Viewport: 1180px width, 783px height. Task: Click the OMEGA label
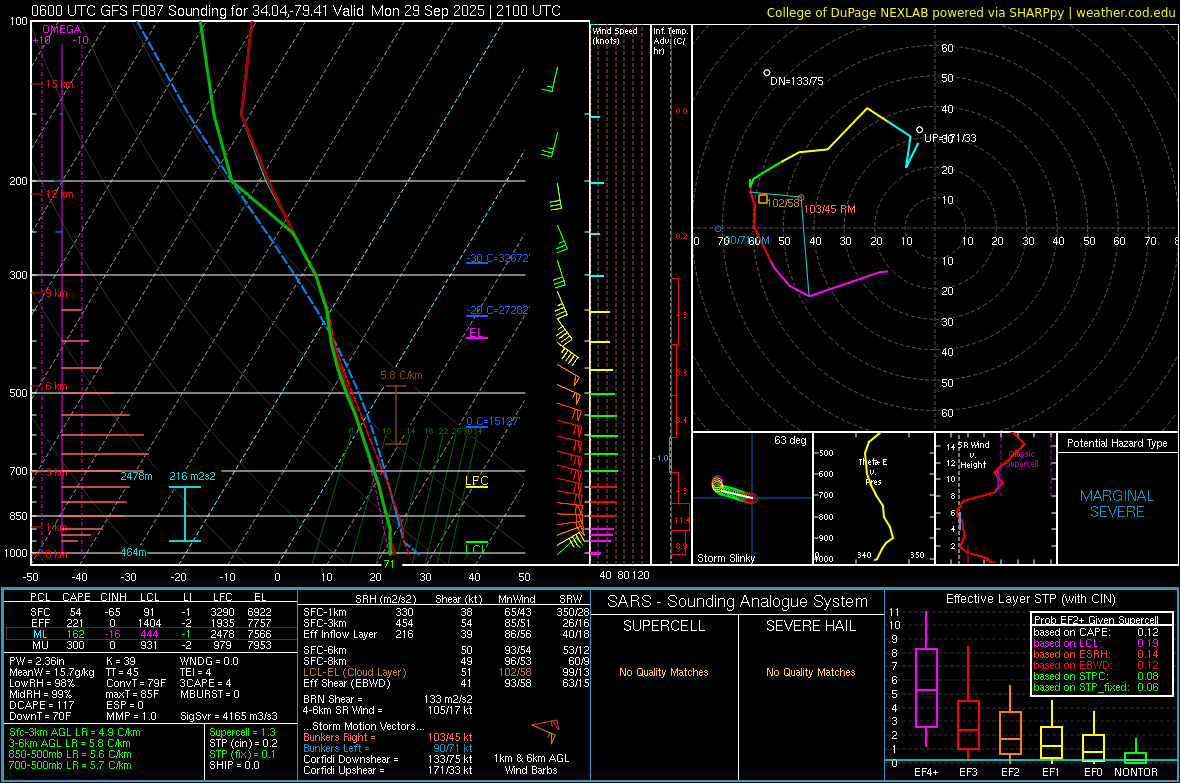(x=62, y=29)
